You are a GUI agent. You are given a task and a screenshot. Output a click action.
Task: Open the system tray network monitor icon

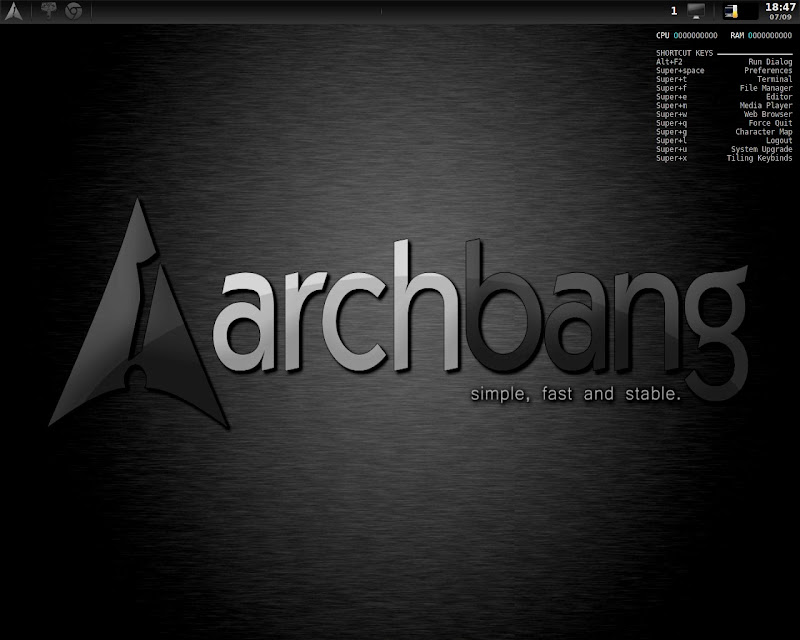pos(731,11)
